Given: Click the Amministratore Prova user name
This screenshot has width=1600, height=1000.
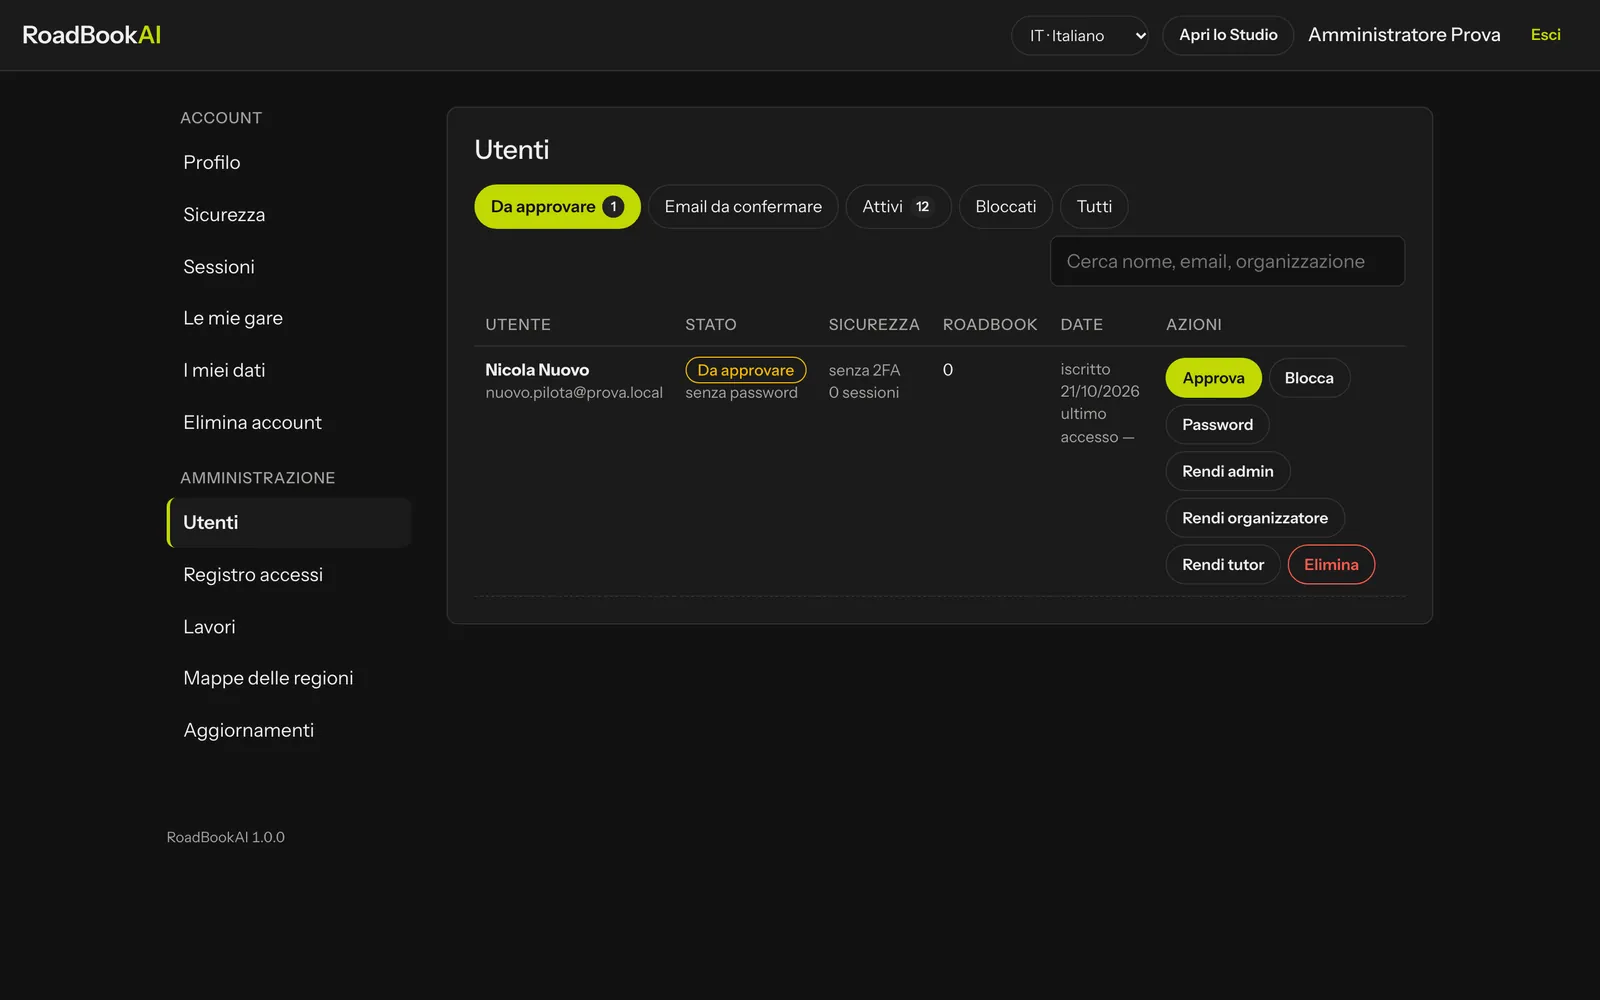Looking at the screenshot, I should (x=1404, y=35).
